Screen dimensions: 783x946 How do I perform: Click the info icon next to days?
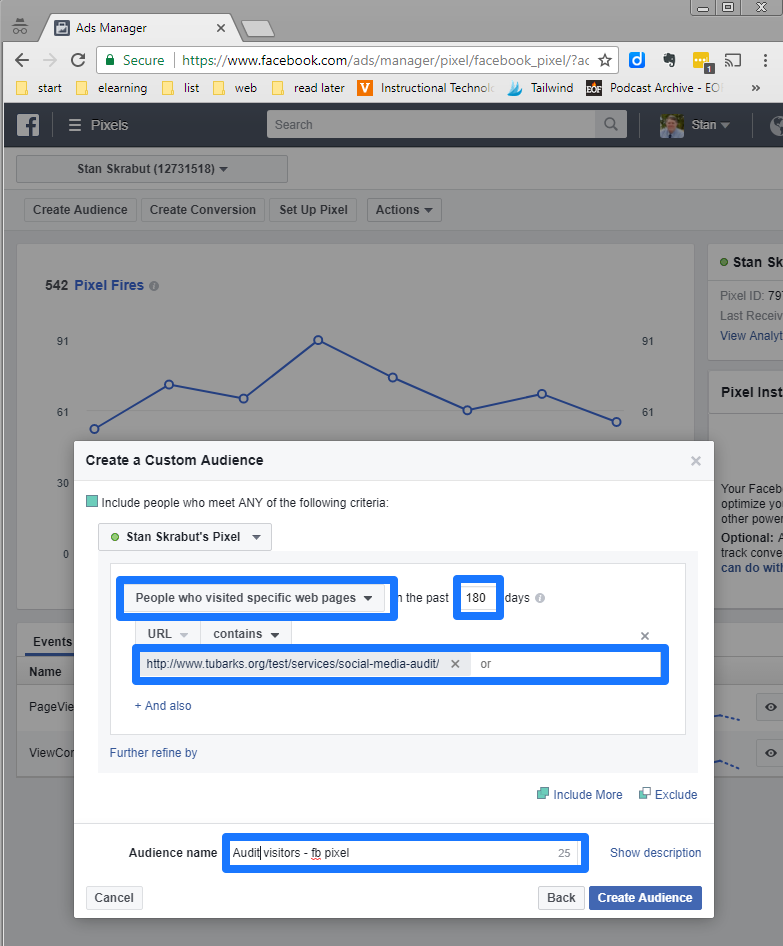click(x=540, y=599)
